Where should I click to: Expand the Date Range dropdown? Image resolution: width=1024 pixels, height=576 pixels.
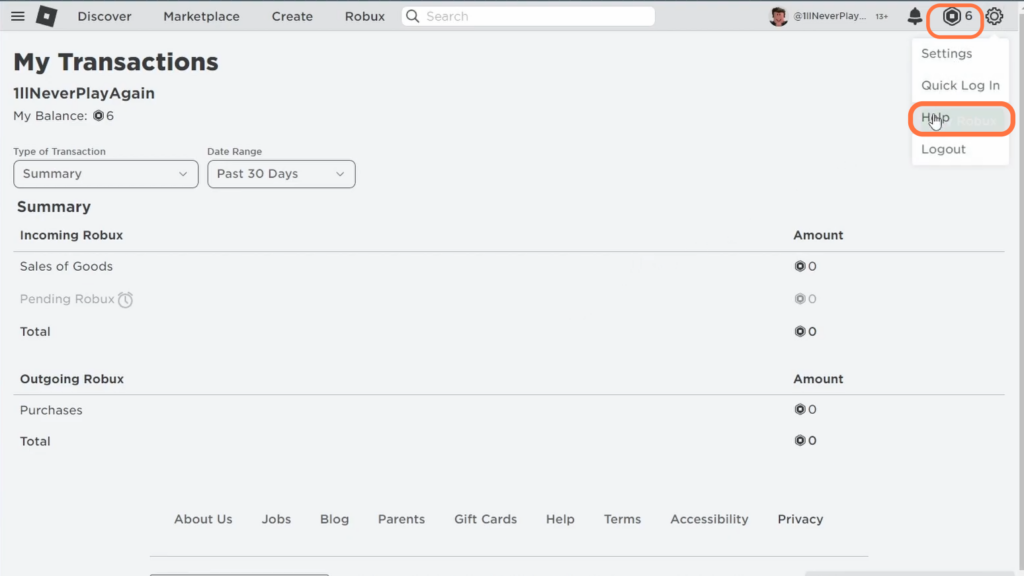[281, 174]
